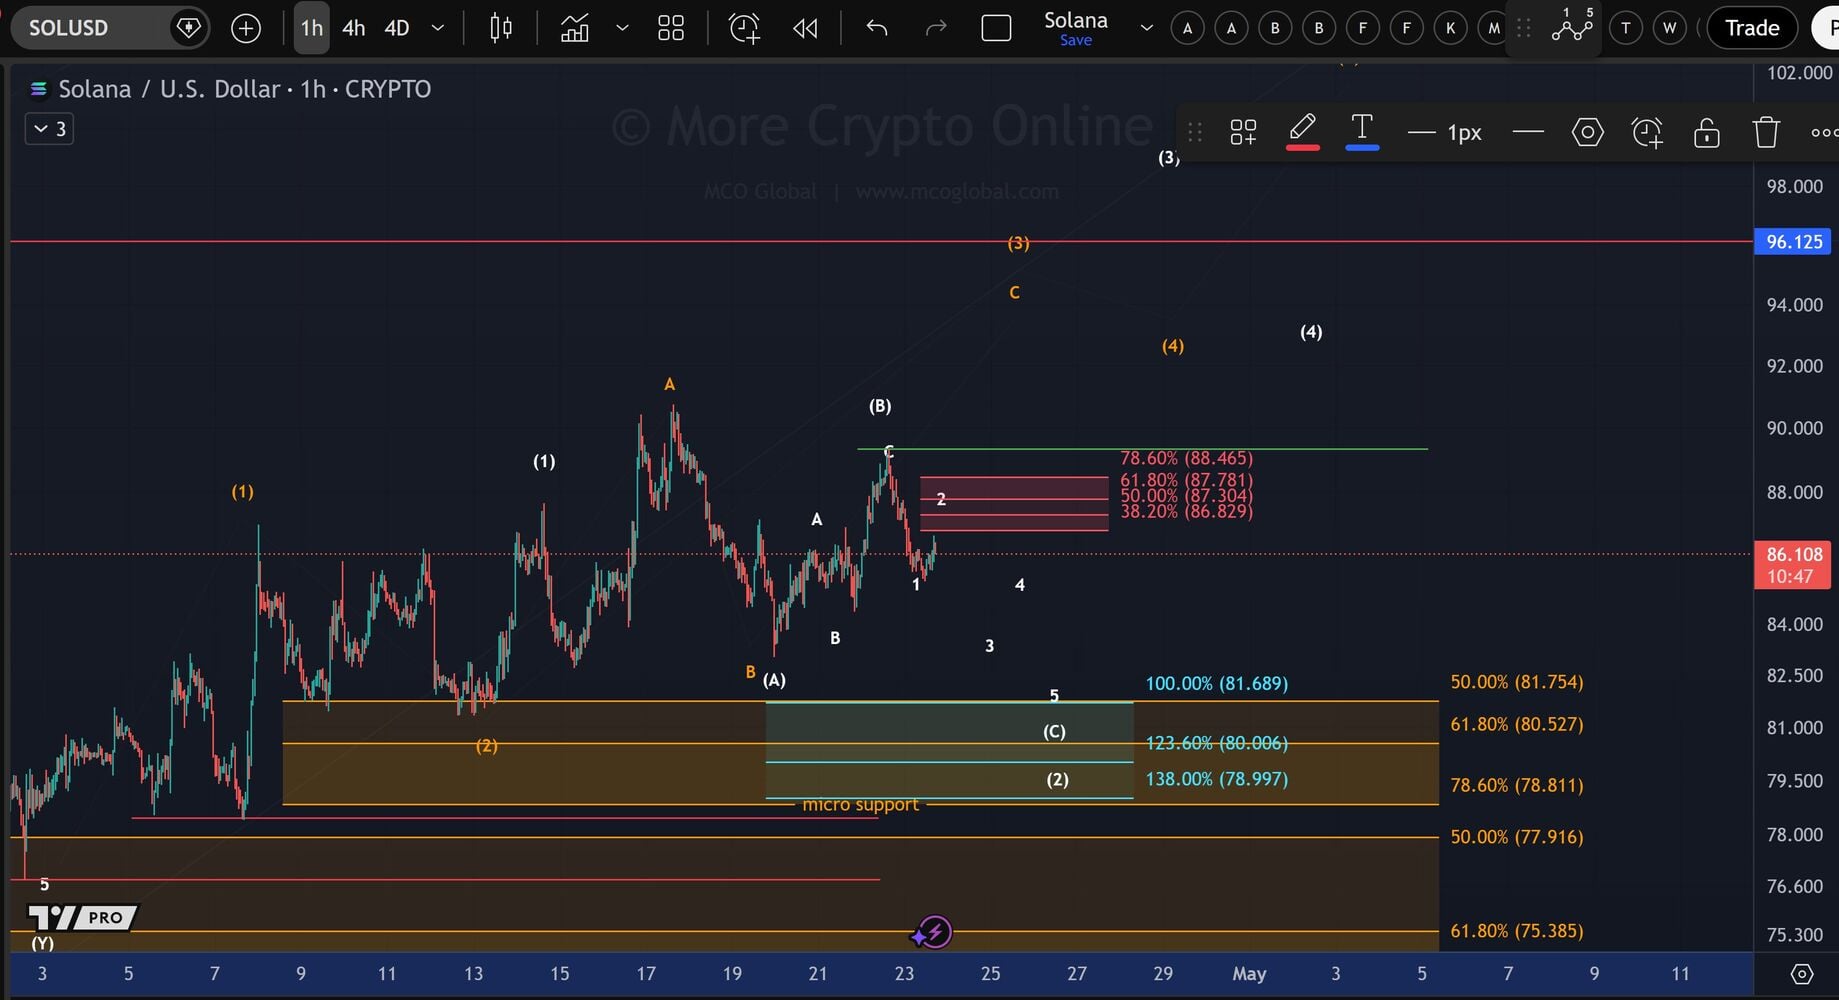Open the layout templates grid
The width and height of the screenshot is (1839, 1000).
[x=671, y=28]
